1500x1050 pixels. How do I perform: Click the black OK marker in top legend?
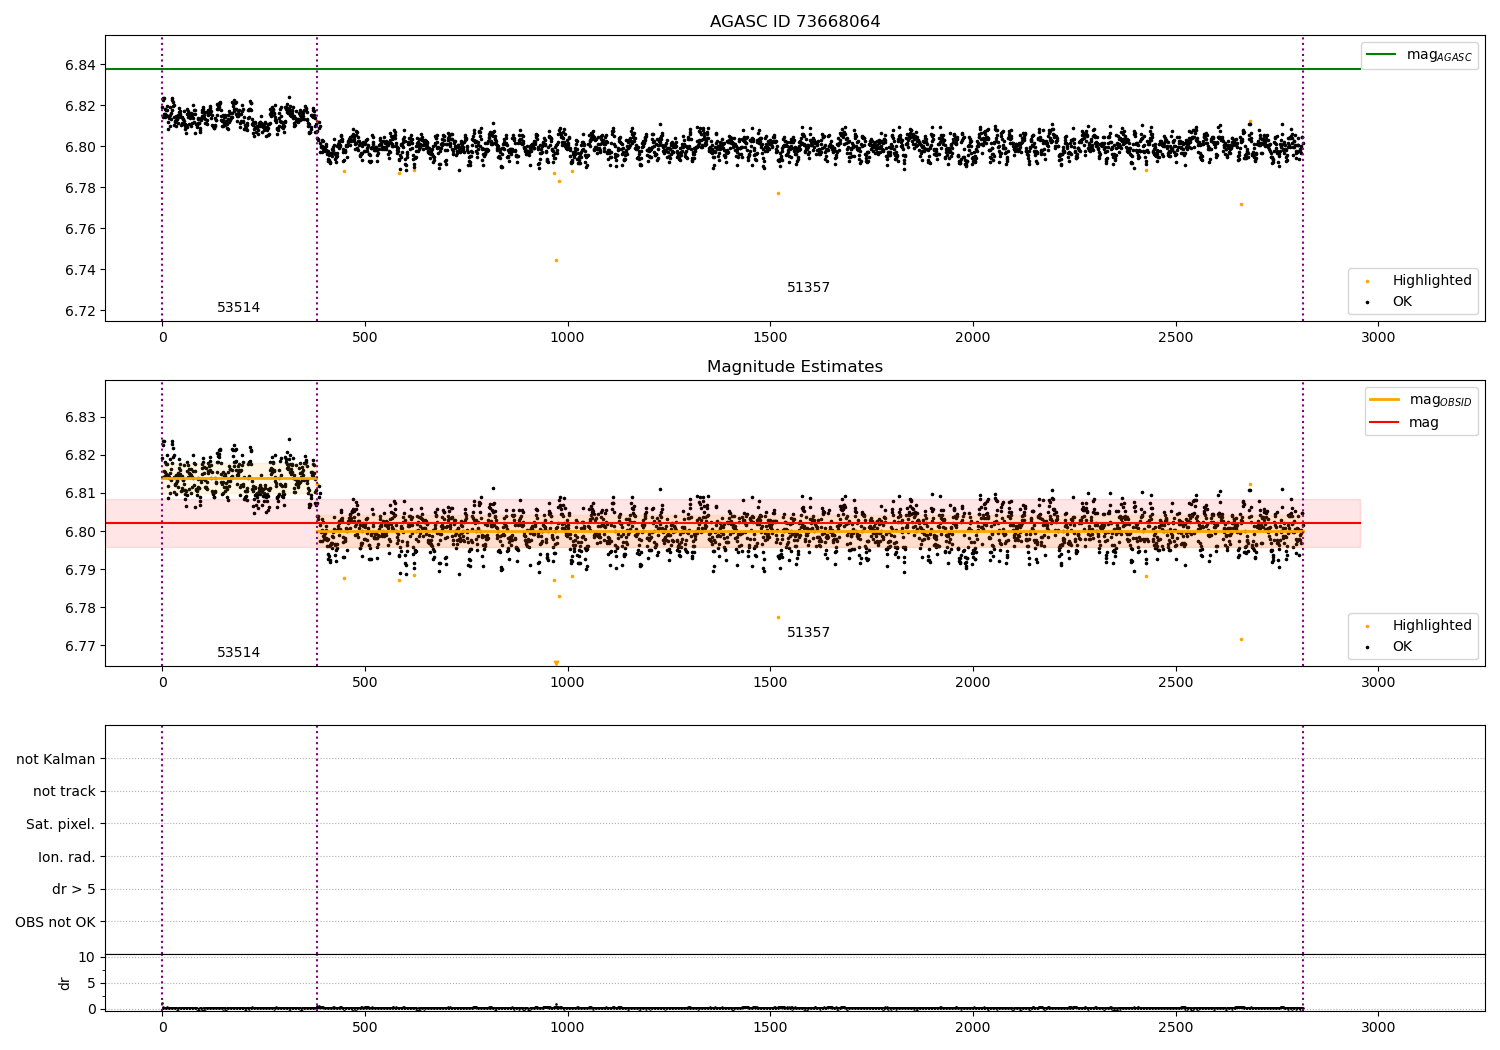pos(1367,302)
